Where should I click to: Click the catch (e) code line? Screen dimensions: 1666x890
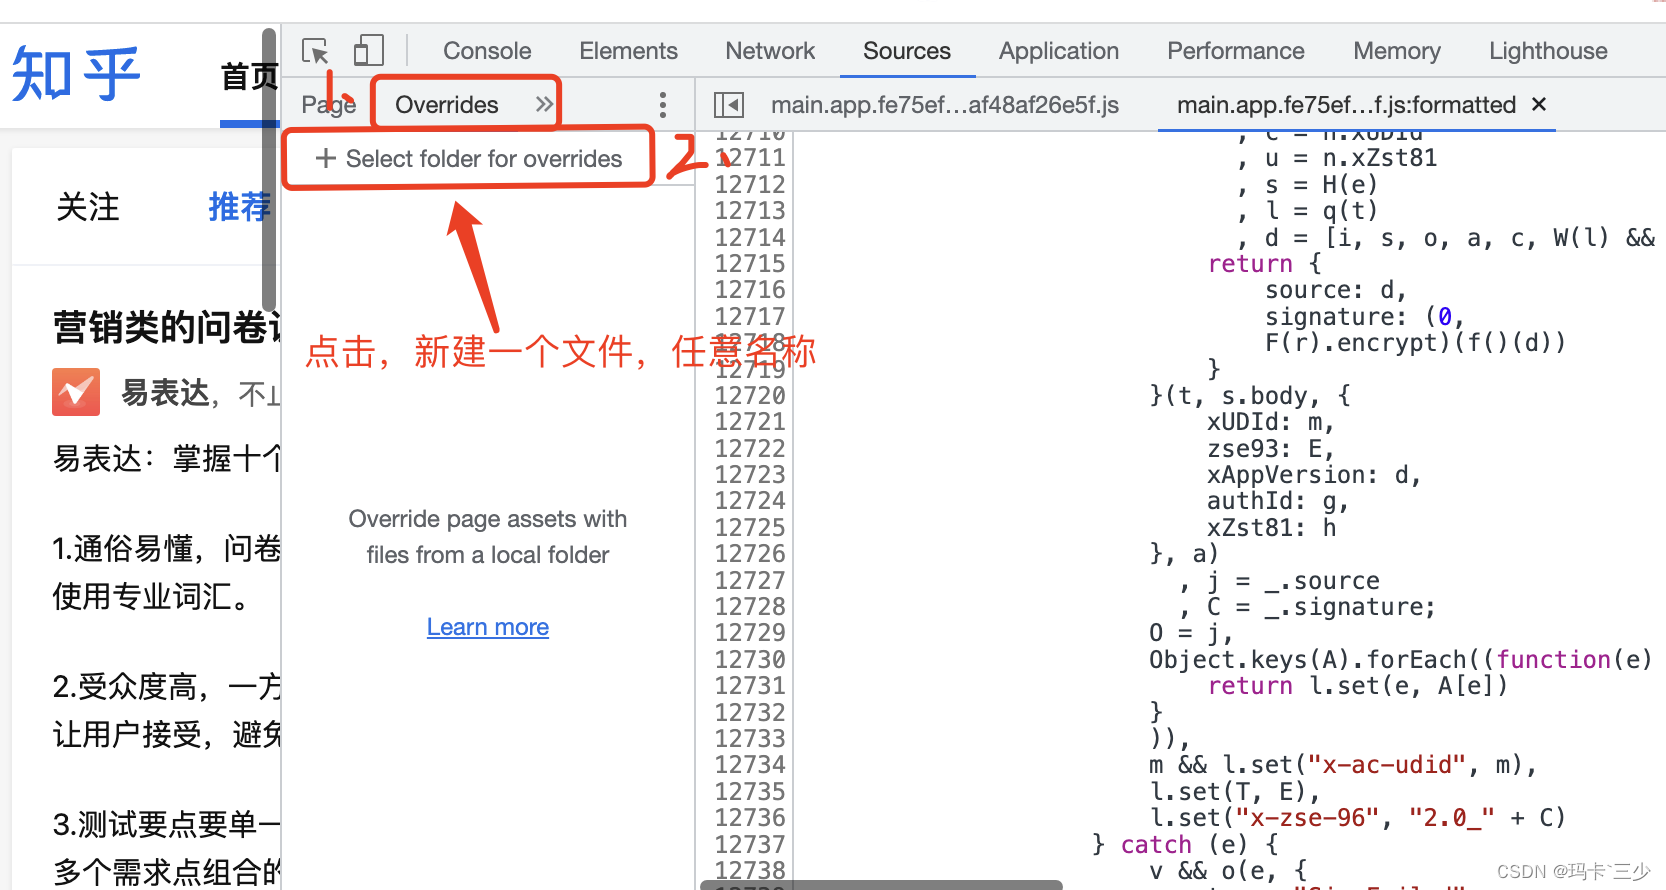tap(1185, 845)
